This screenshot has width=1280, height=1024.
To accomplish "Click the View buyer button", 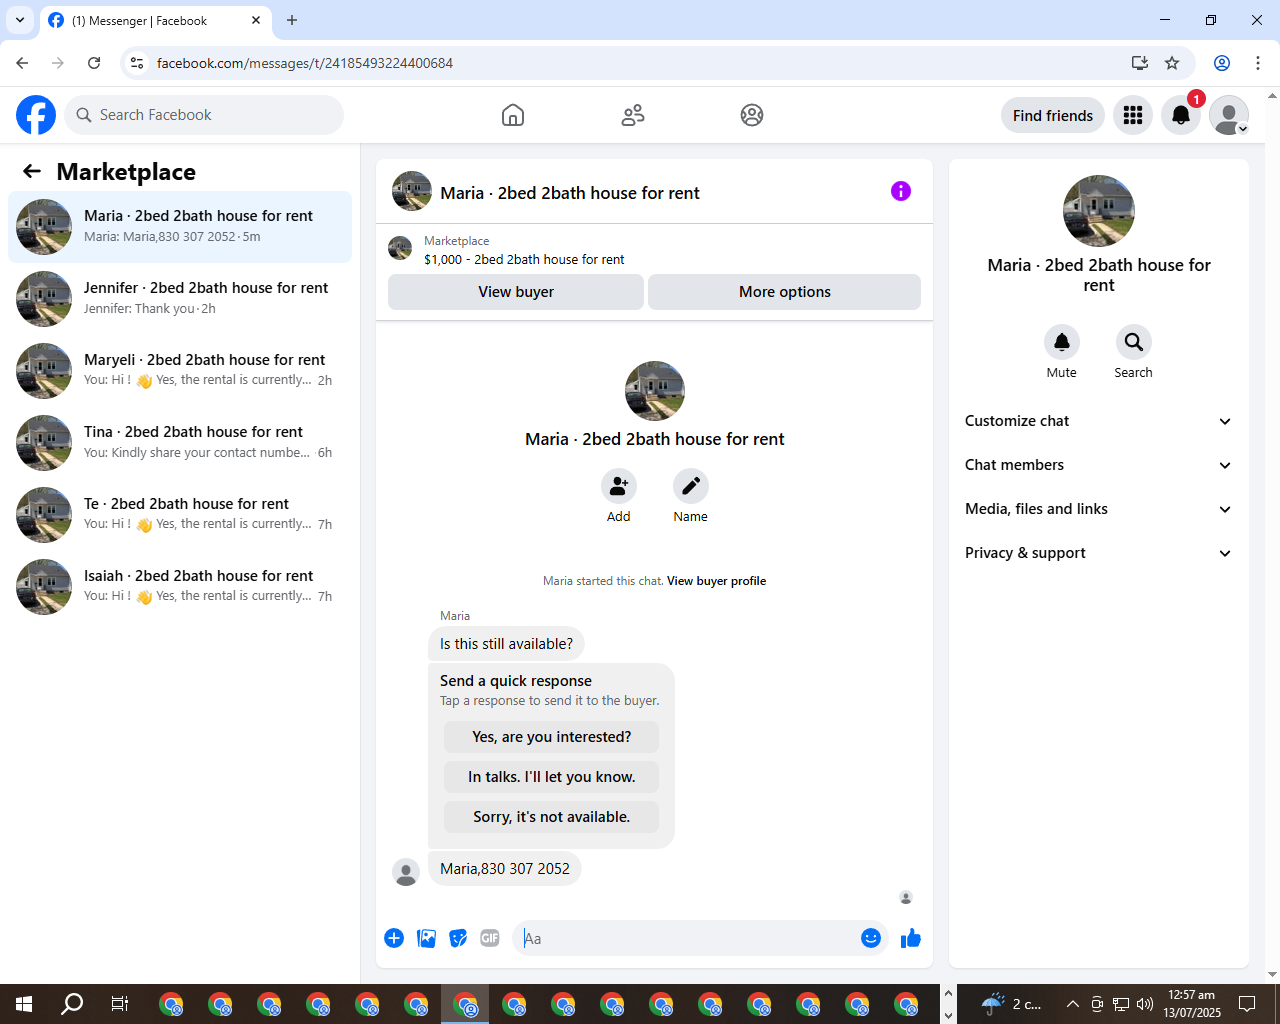I will [x=516, y=292].
